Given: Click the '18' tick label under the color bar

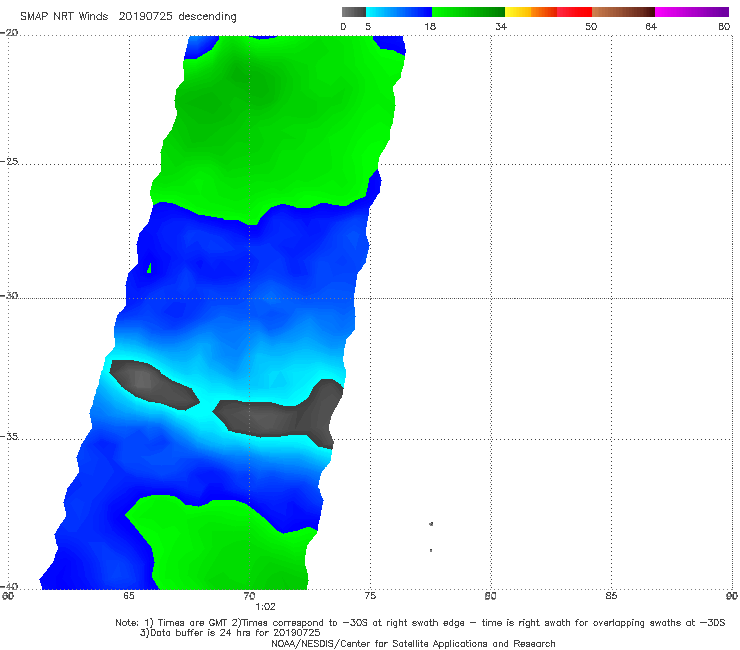Looking at the screenshot, I should 430,26.
